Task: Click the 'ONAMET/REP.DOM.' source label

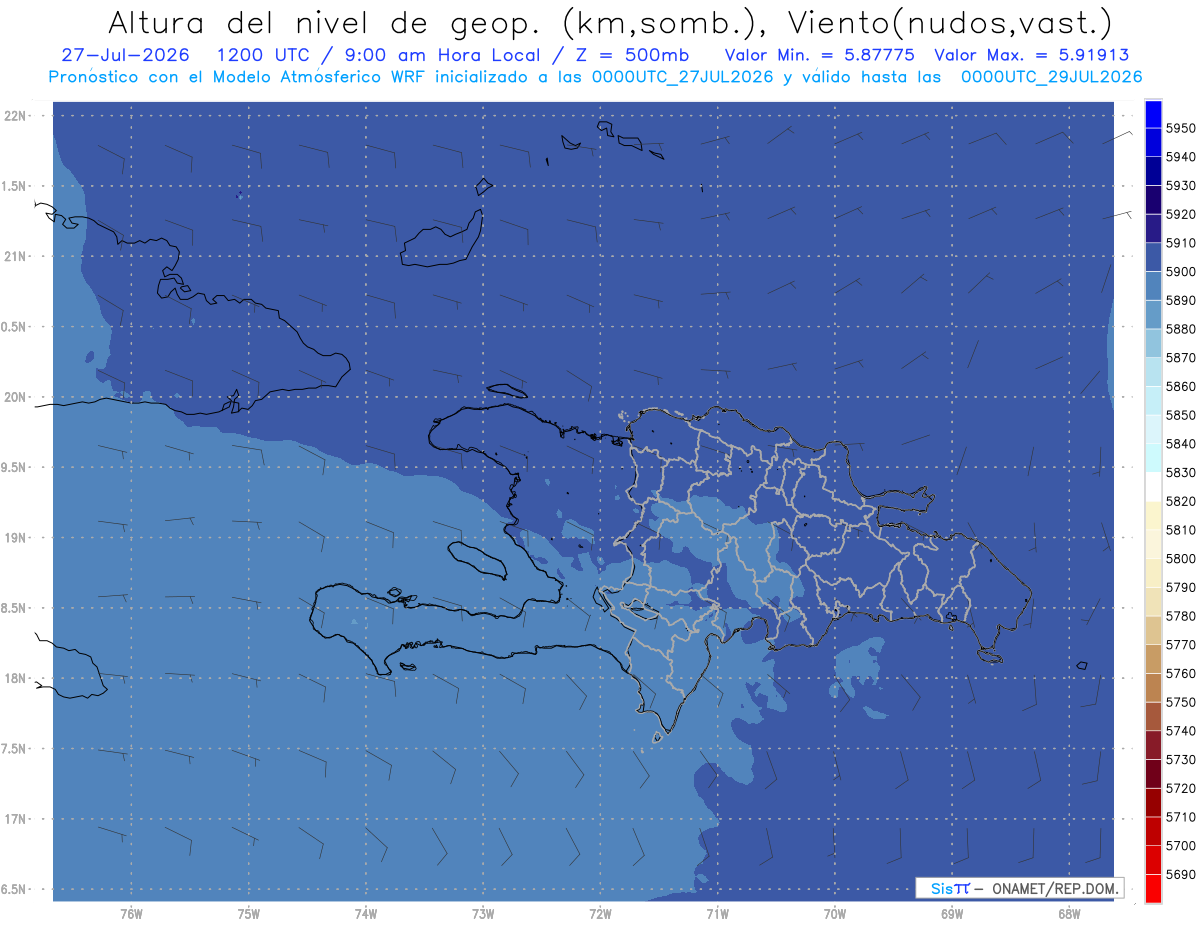Action: pyautogui.click(x=1054, y=888)
